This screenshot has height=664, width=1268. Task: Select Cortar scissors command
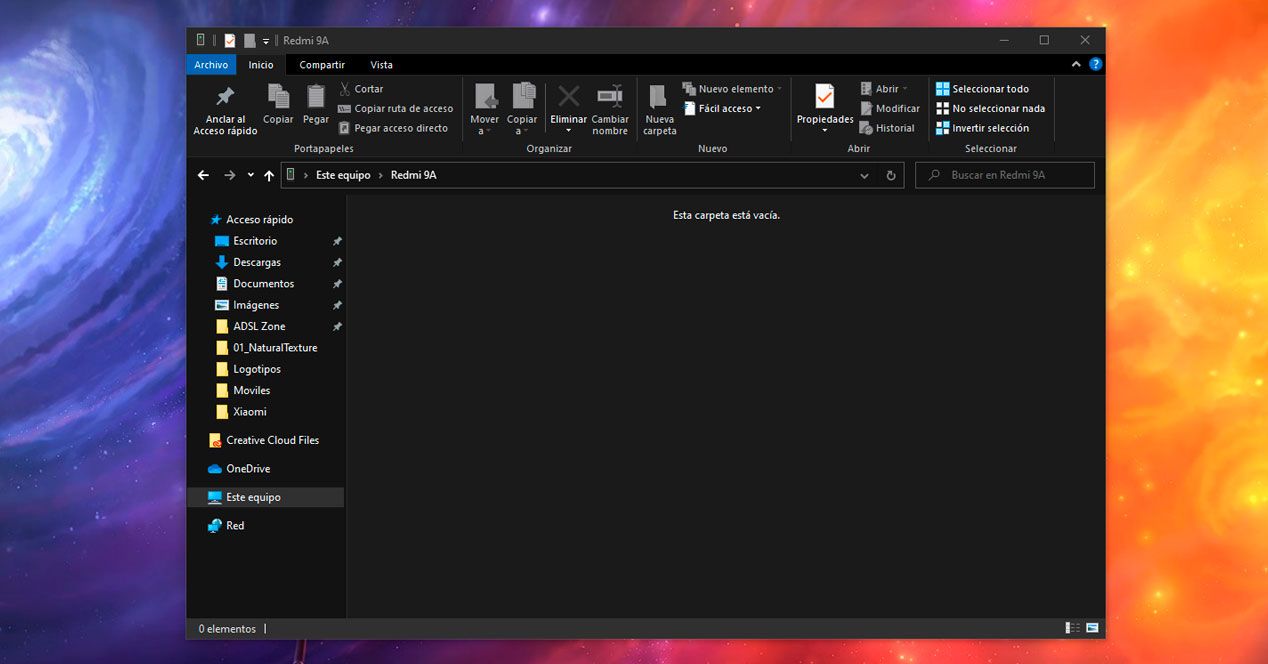pyautogui.click(x=361, y=89)
